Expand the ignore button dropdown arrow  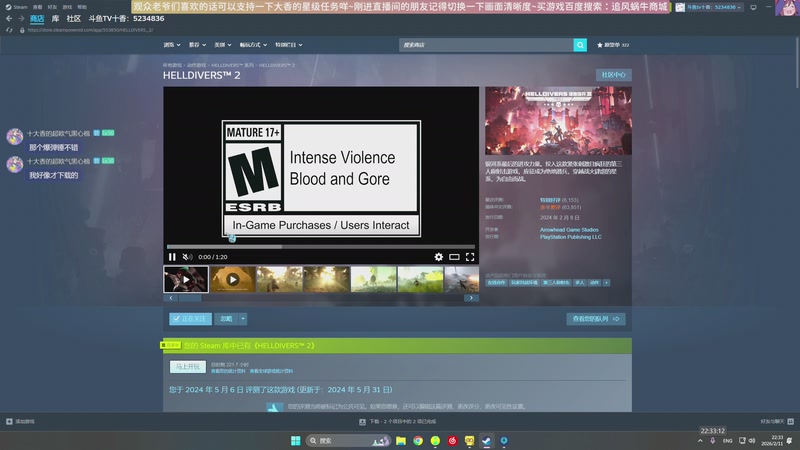[x=243, y=319]
